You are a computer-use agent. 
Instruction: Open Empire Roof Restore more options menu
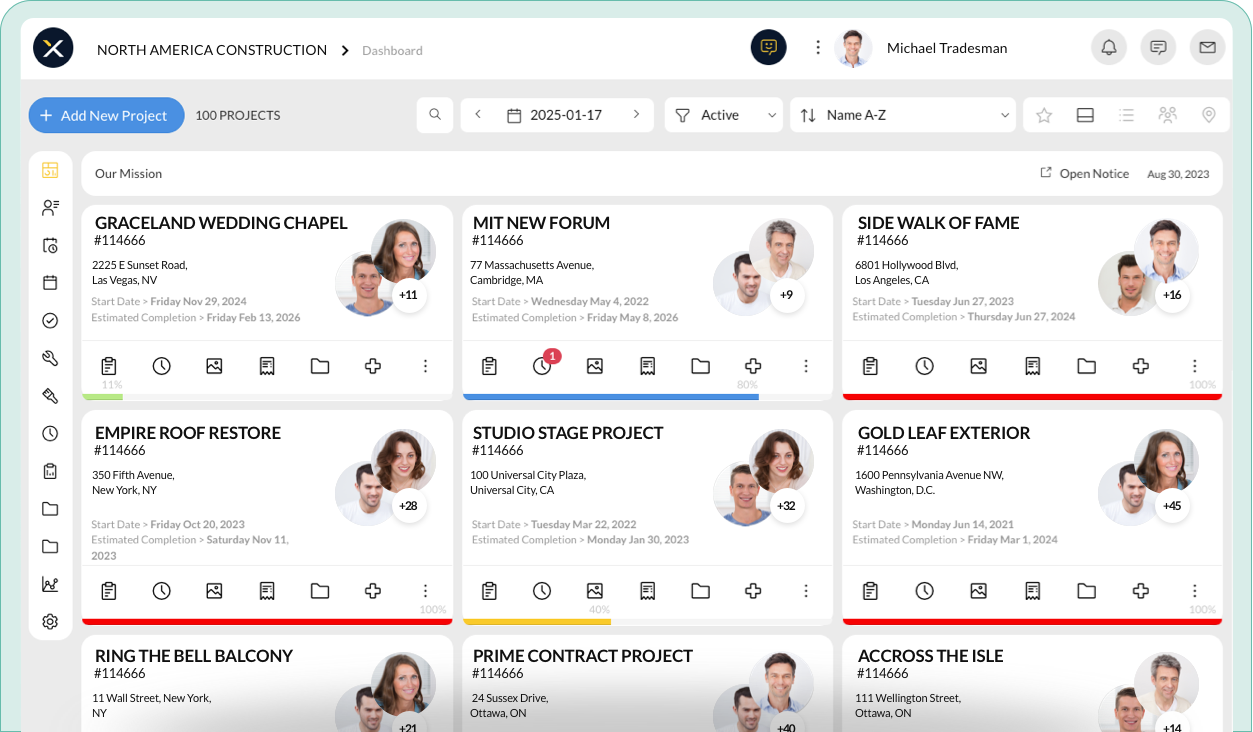click(425, 591)
